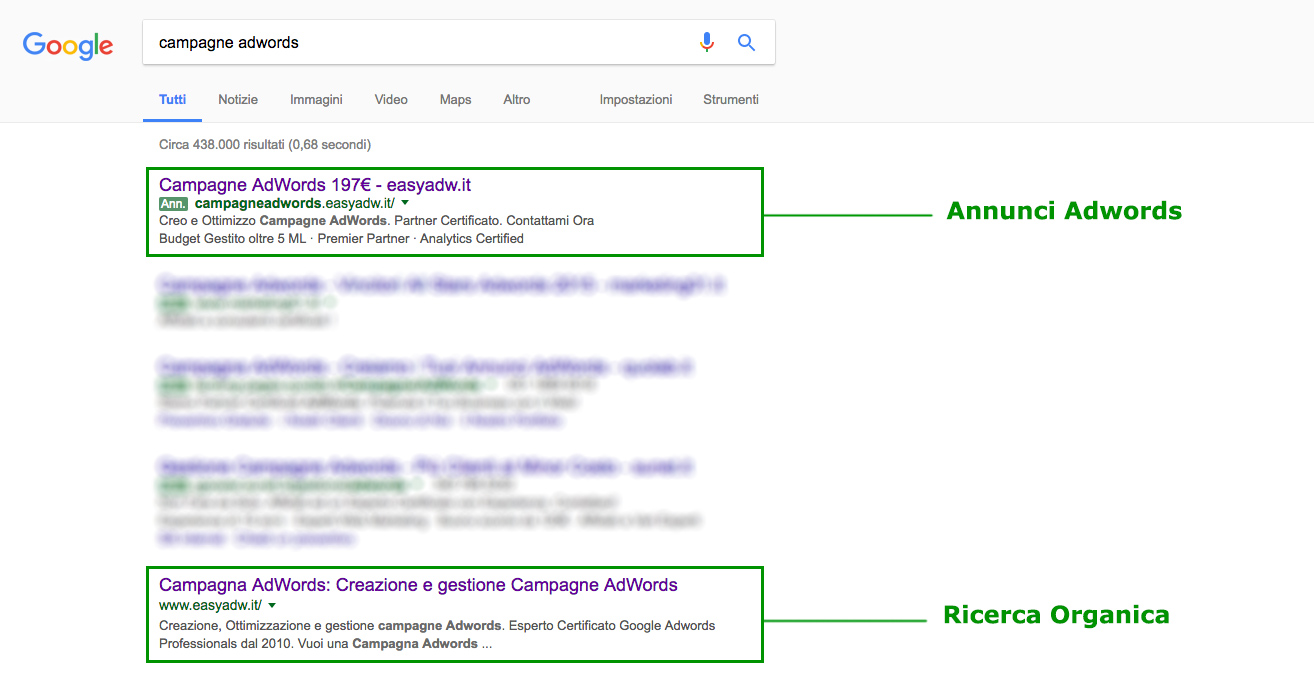This screenshot has height=686, width=1314.
Task: Select the Tutti tab
Action: (172, 99)
